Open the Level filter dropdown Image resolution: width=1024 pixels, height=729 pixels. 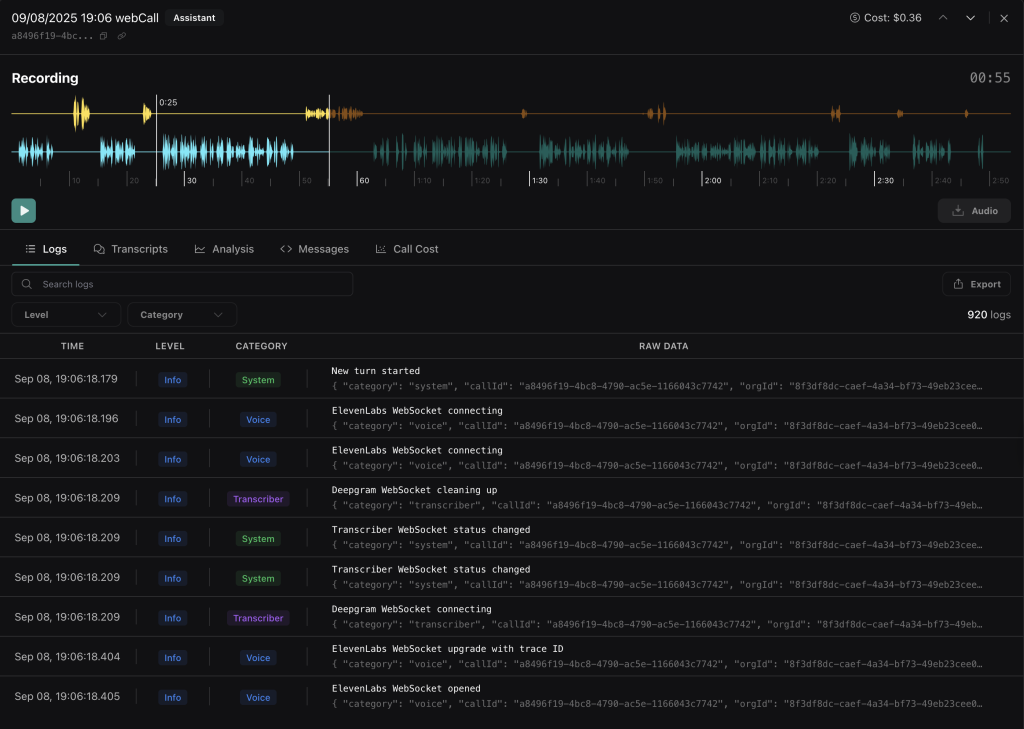pos(66,315)
